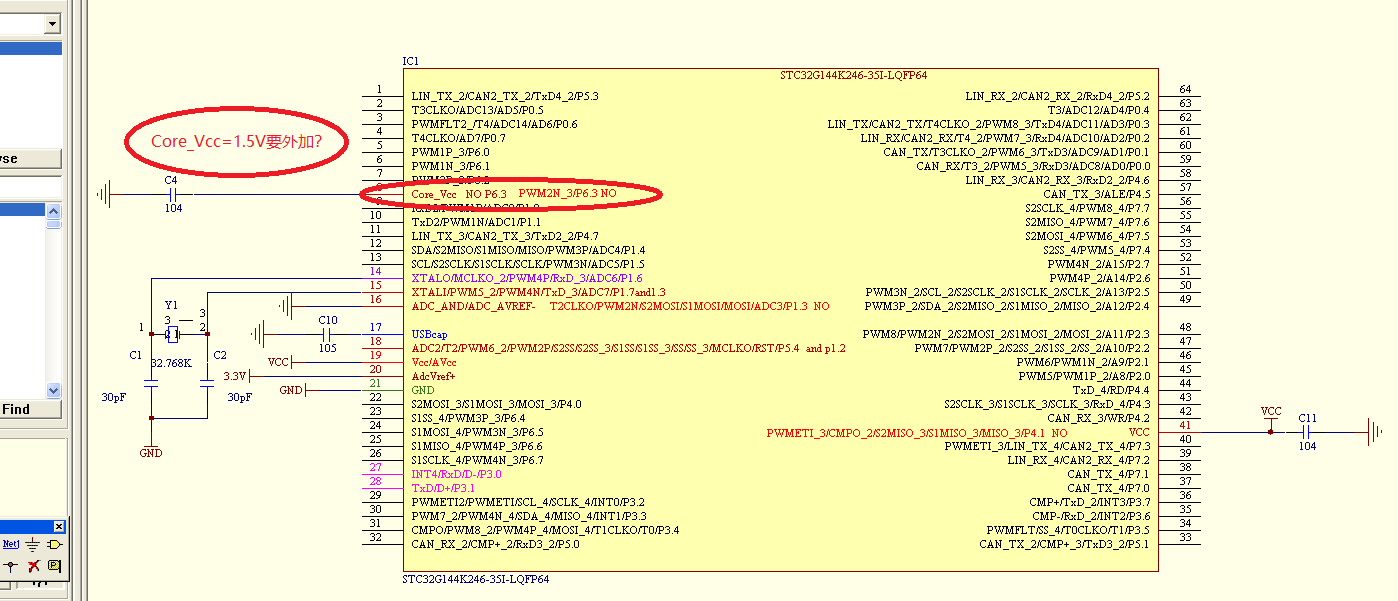Image resolution: width=1398 pixels, height=601 pixels.
Task: Select capacitor C1 symbol
Action: pos(151,382)
